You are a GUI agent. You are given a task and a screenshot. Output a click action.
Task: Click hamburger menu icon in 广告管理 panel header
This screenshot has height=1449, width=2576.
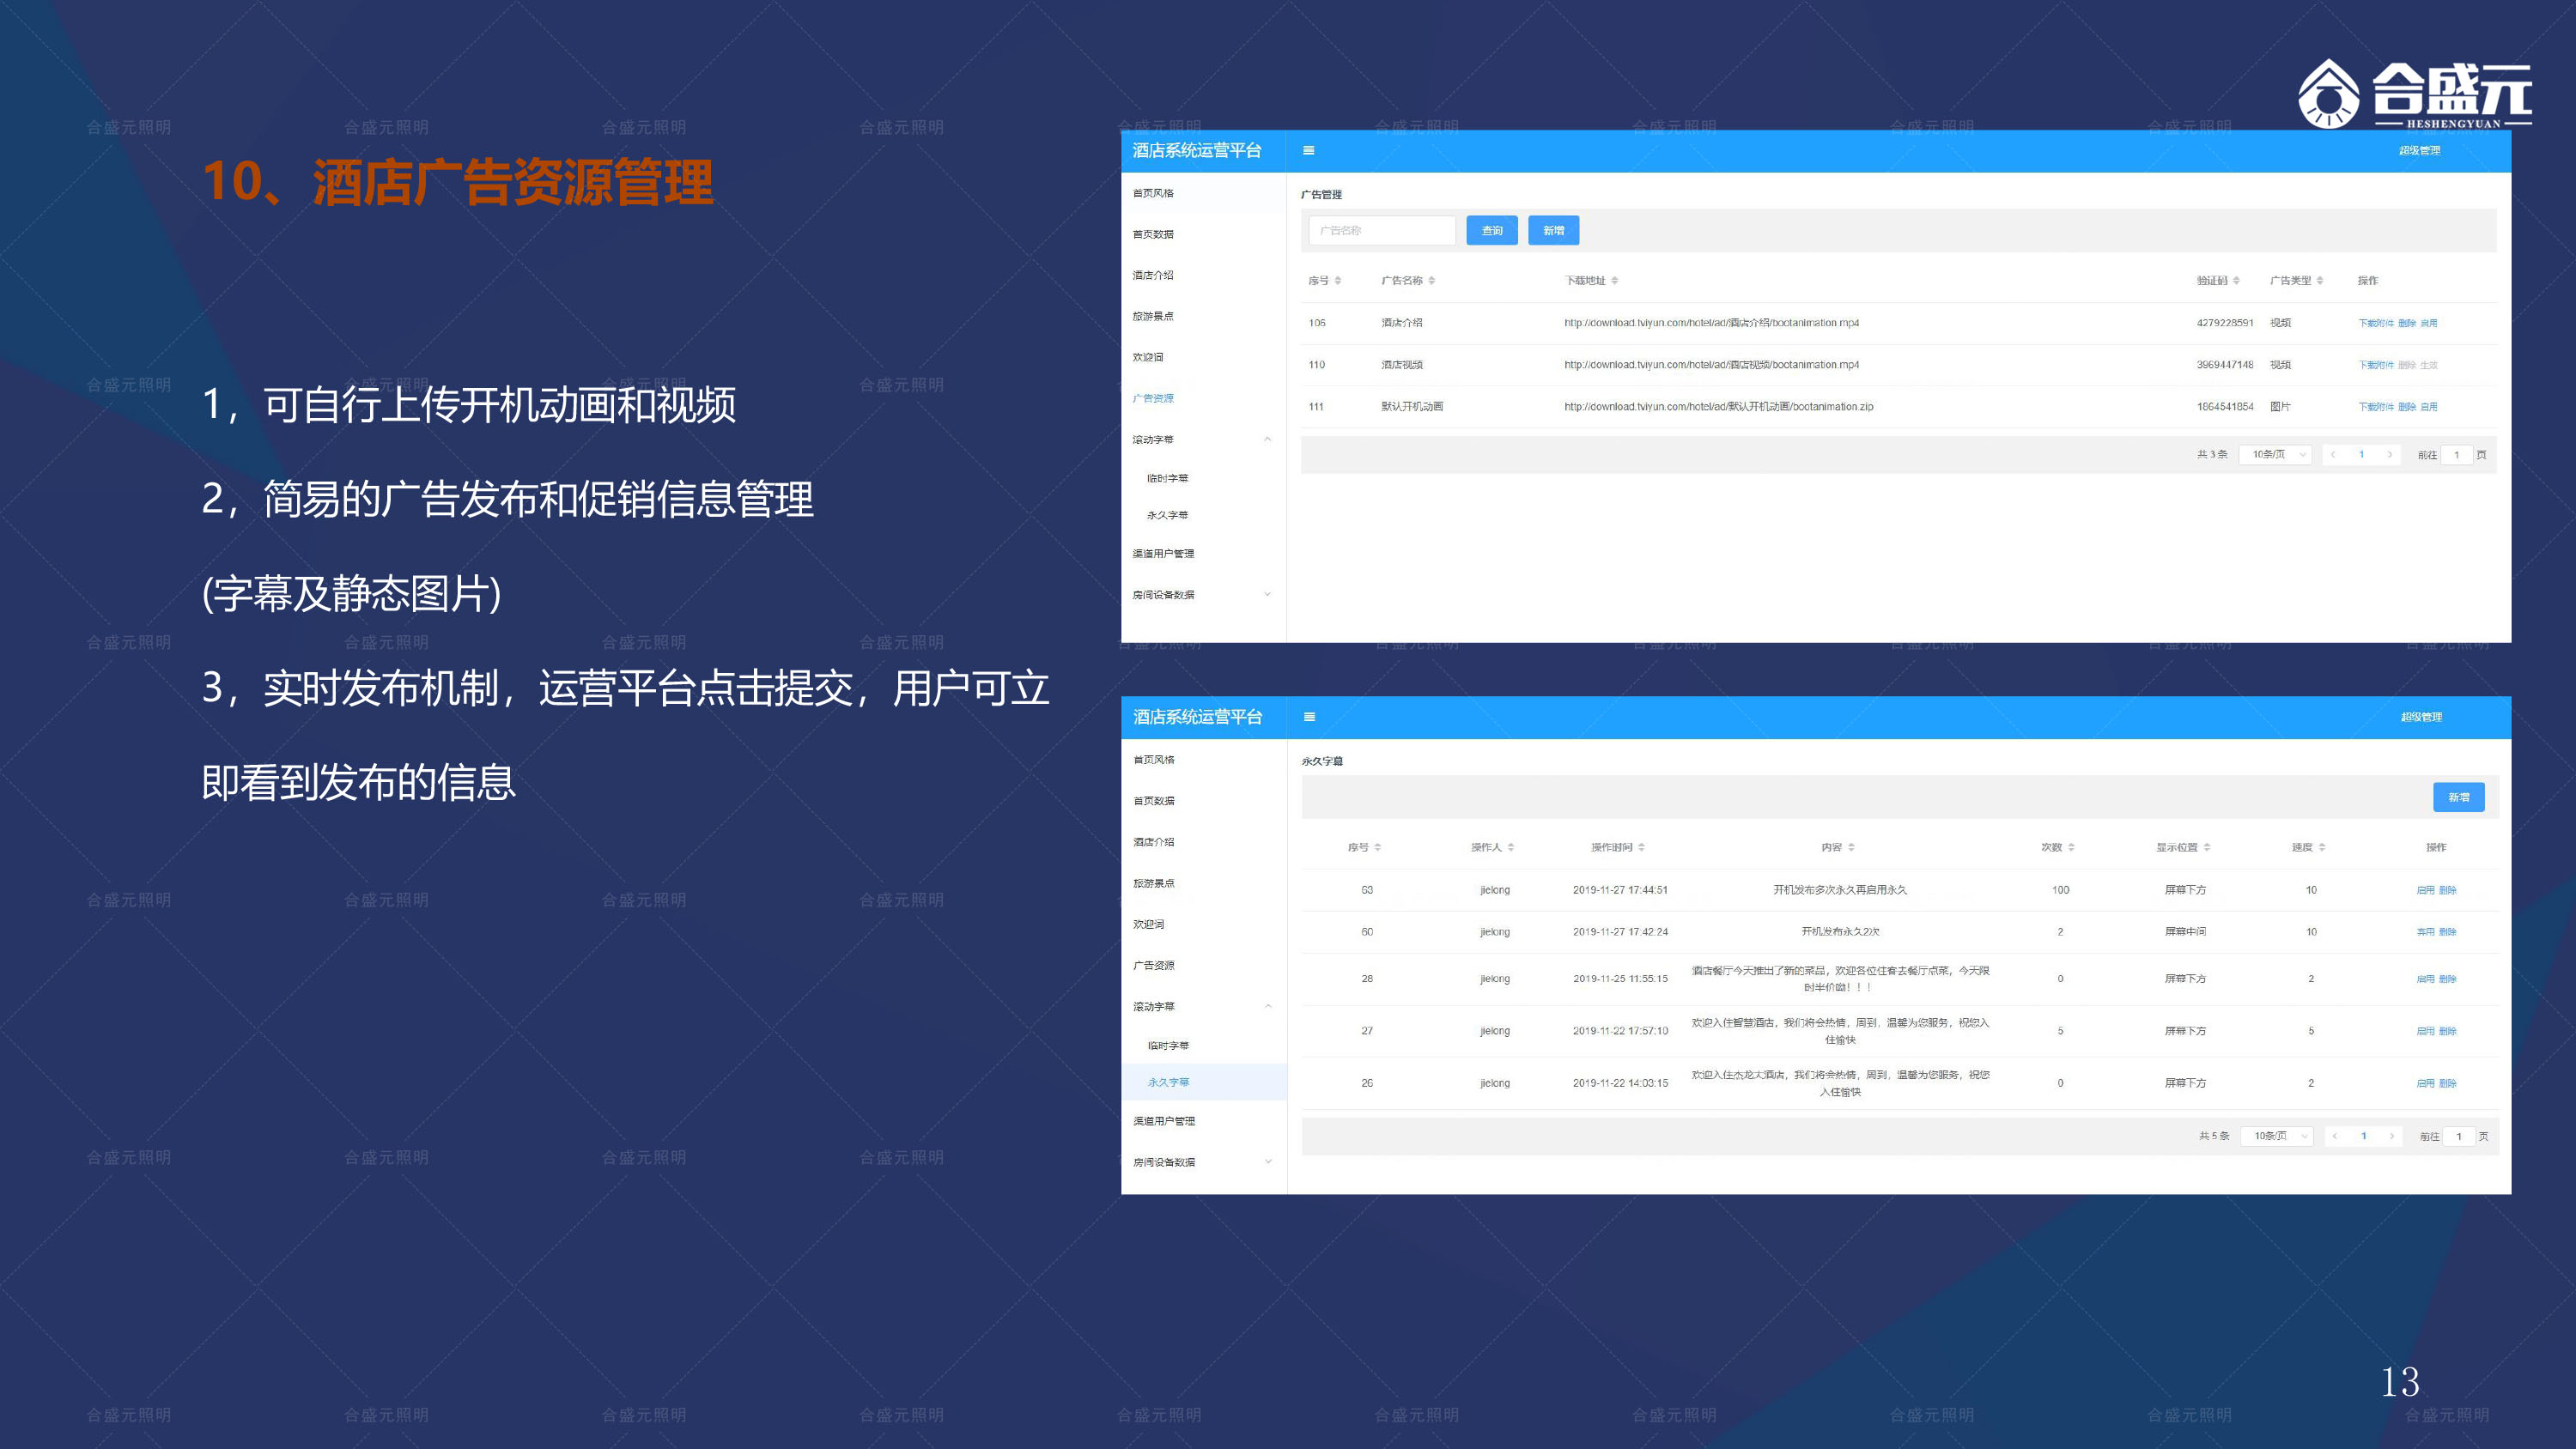[x=1308, y=150]
